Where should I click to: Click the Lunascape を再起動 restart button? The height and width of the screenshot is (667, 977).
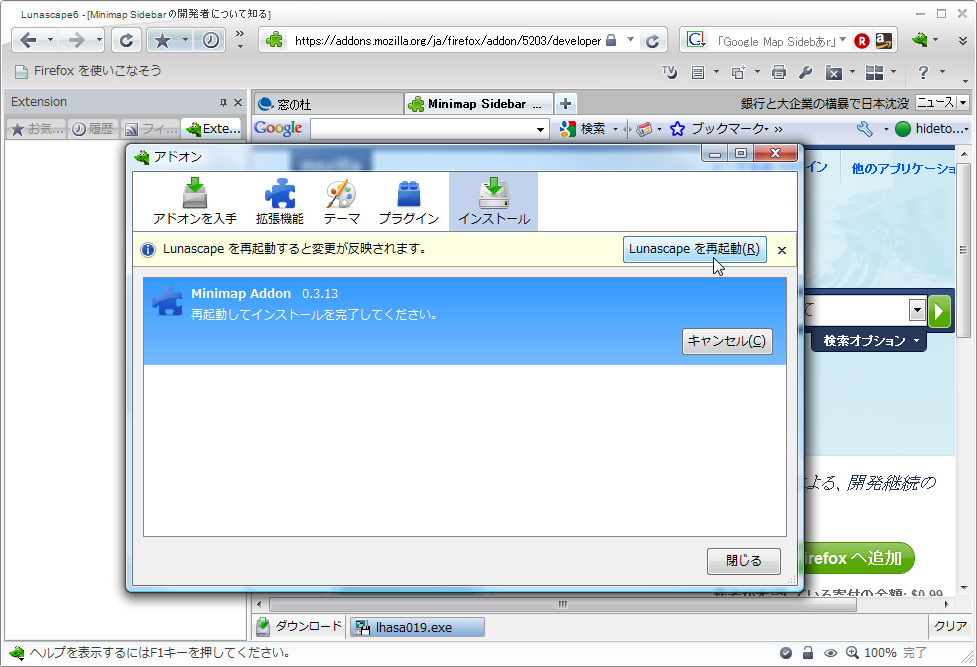695,249
